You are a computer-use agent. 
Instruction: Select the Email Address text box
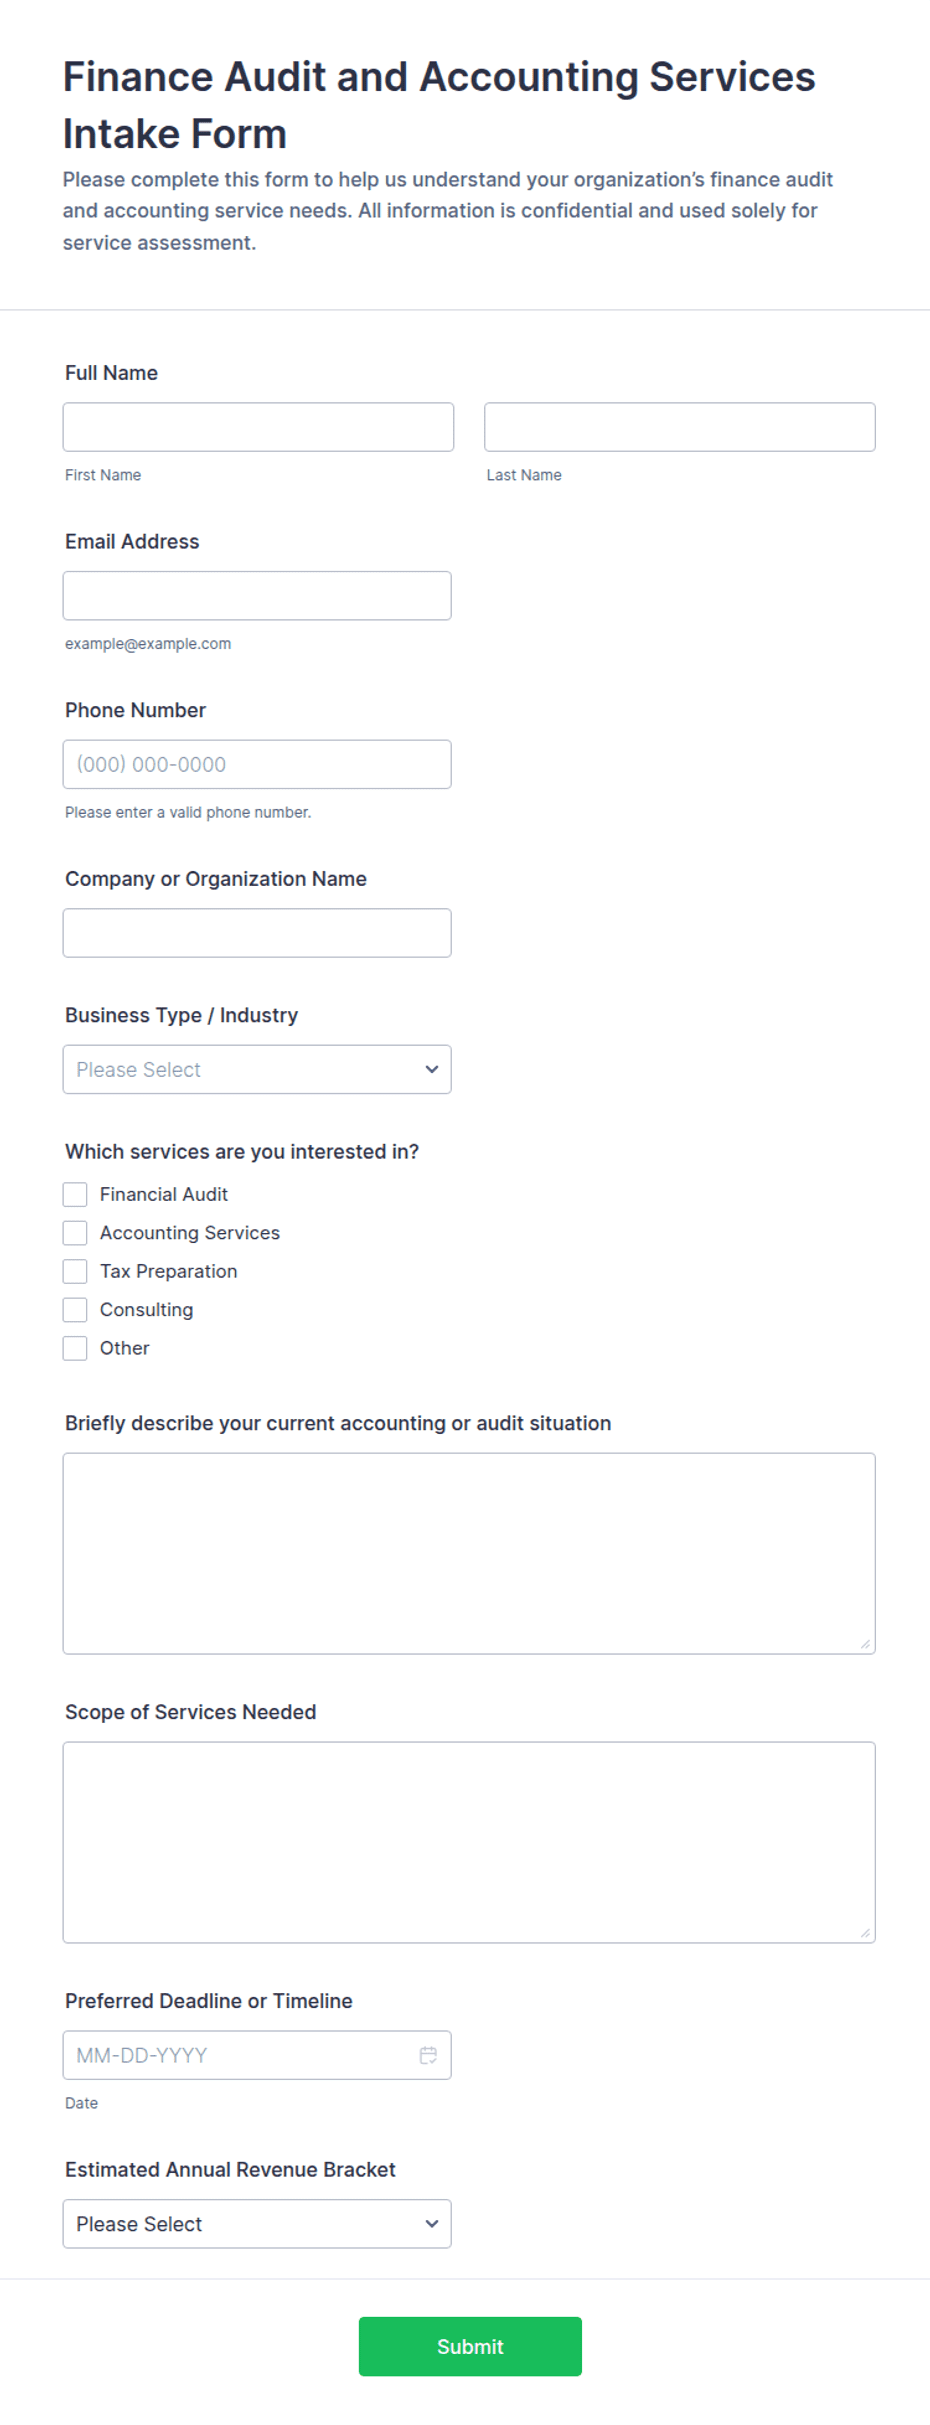[x=257, y=596]
